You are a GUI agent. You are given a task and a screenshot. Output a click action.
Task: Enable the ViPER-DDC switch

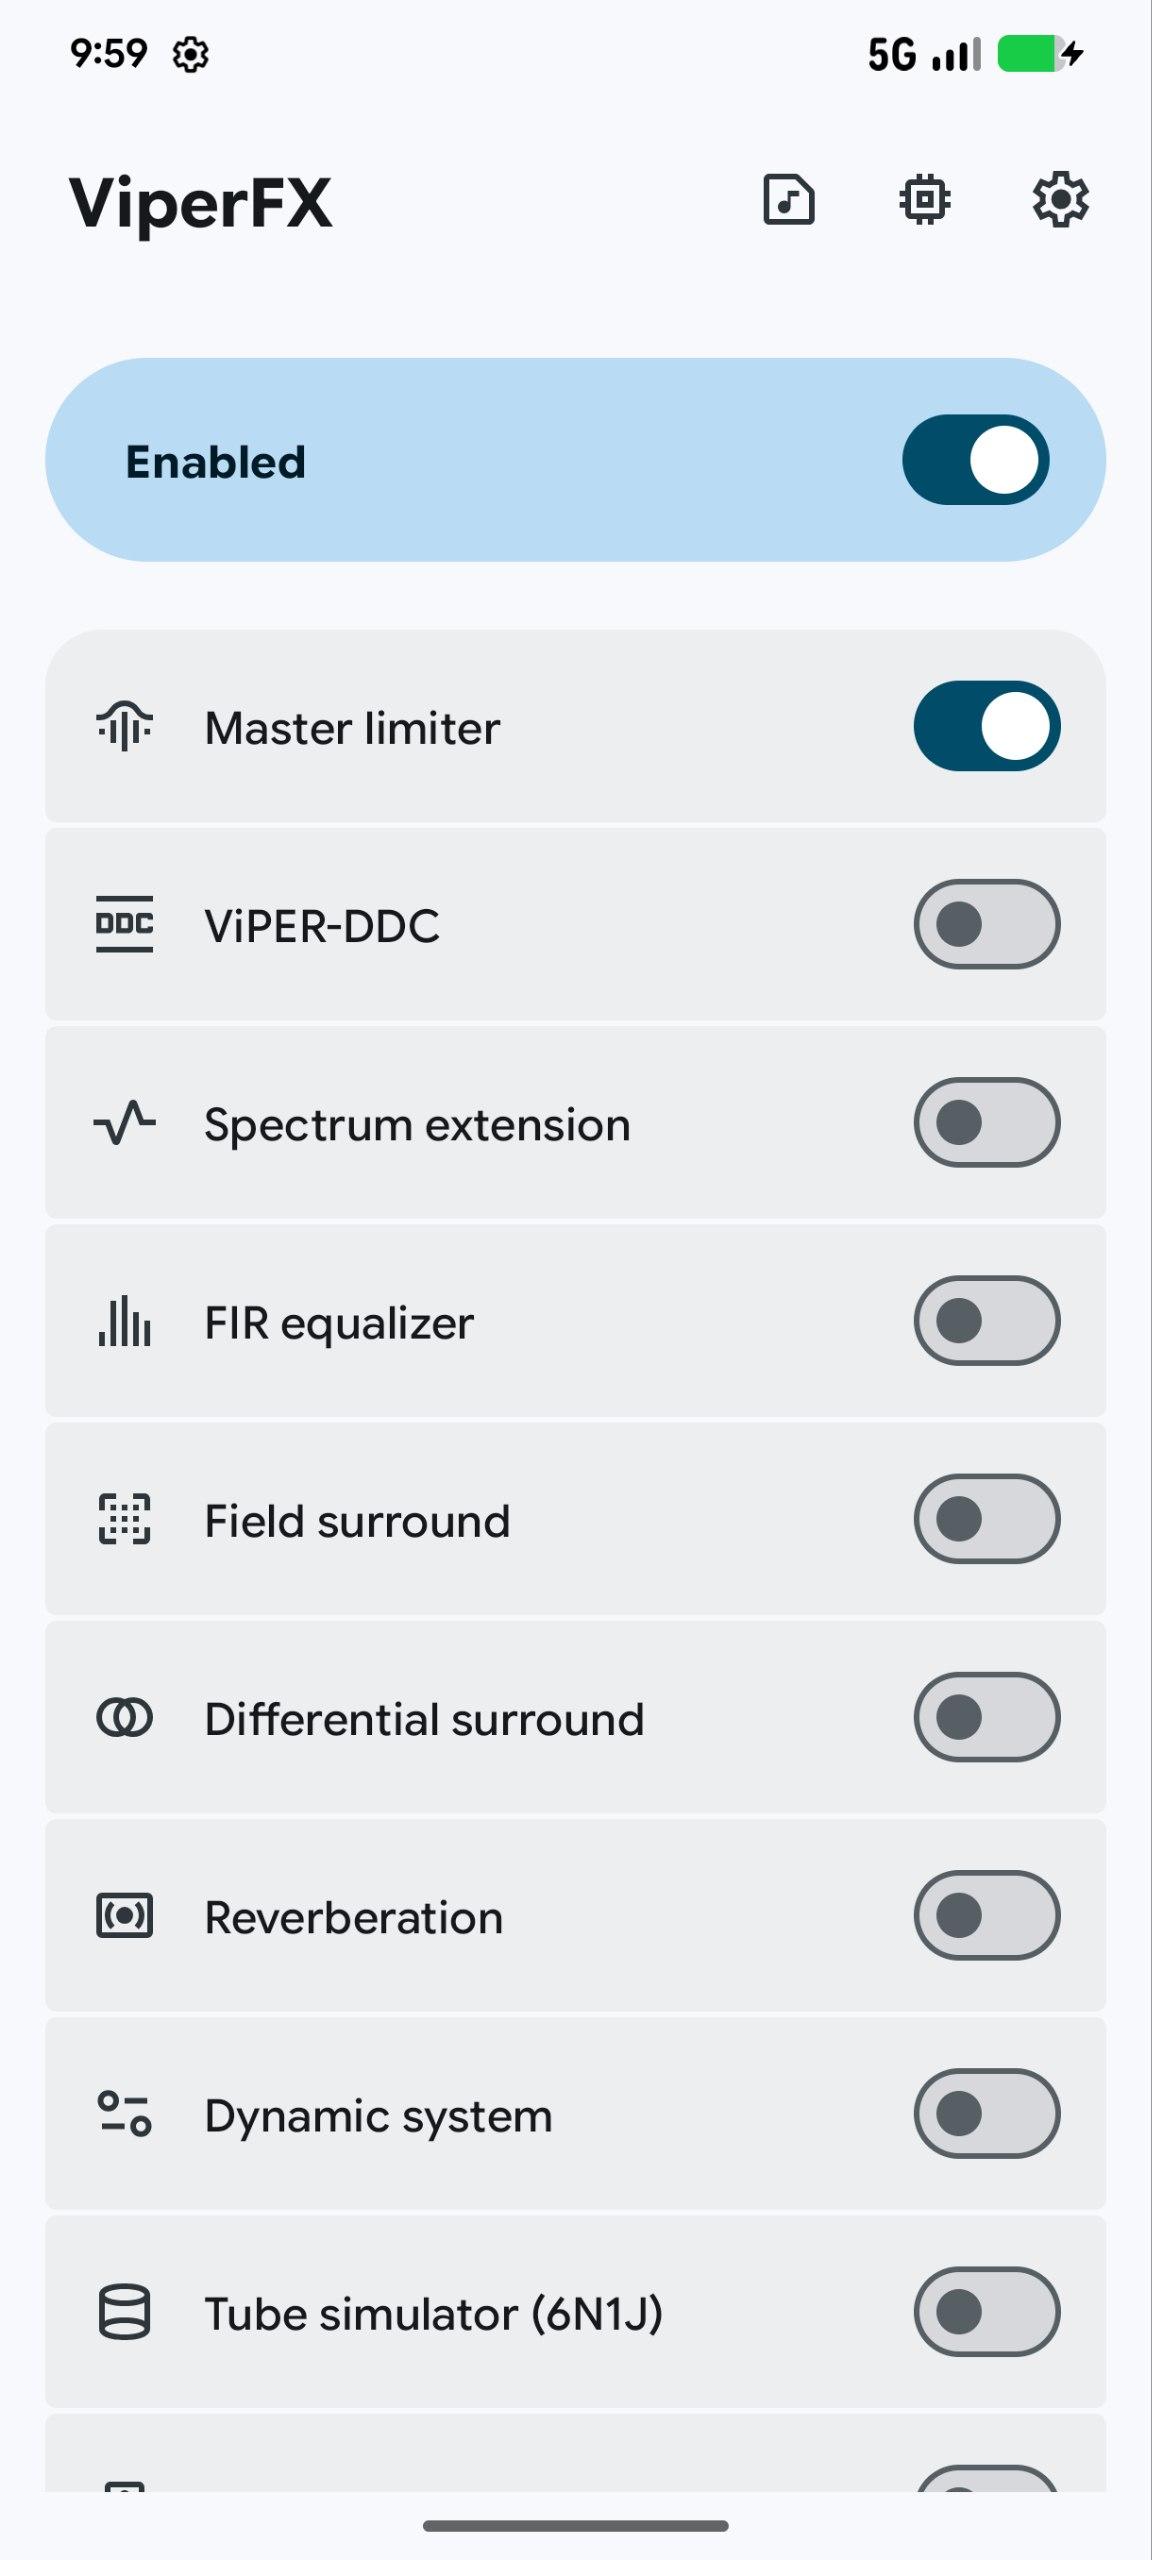tap(986, 924)
